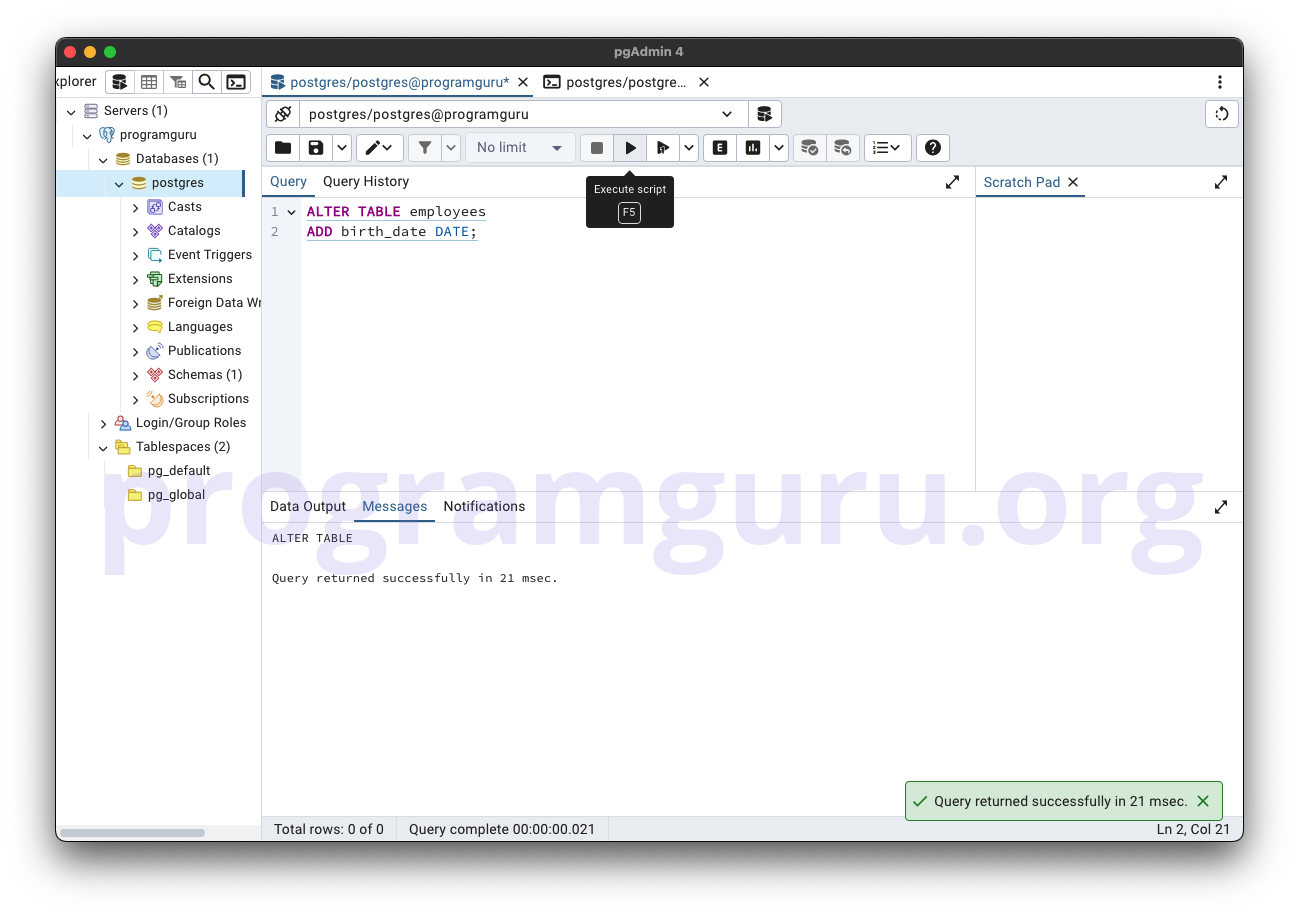
Task: Expand the Schemas (1) node
Action: click(x=135, y=375)
